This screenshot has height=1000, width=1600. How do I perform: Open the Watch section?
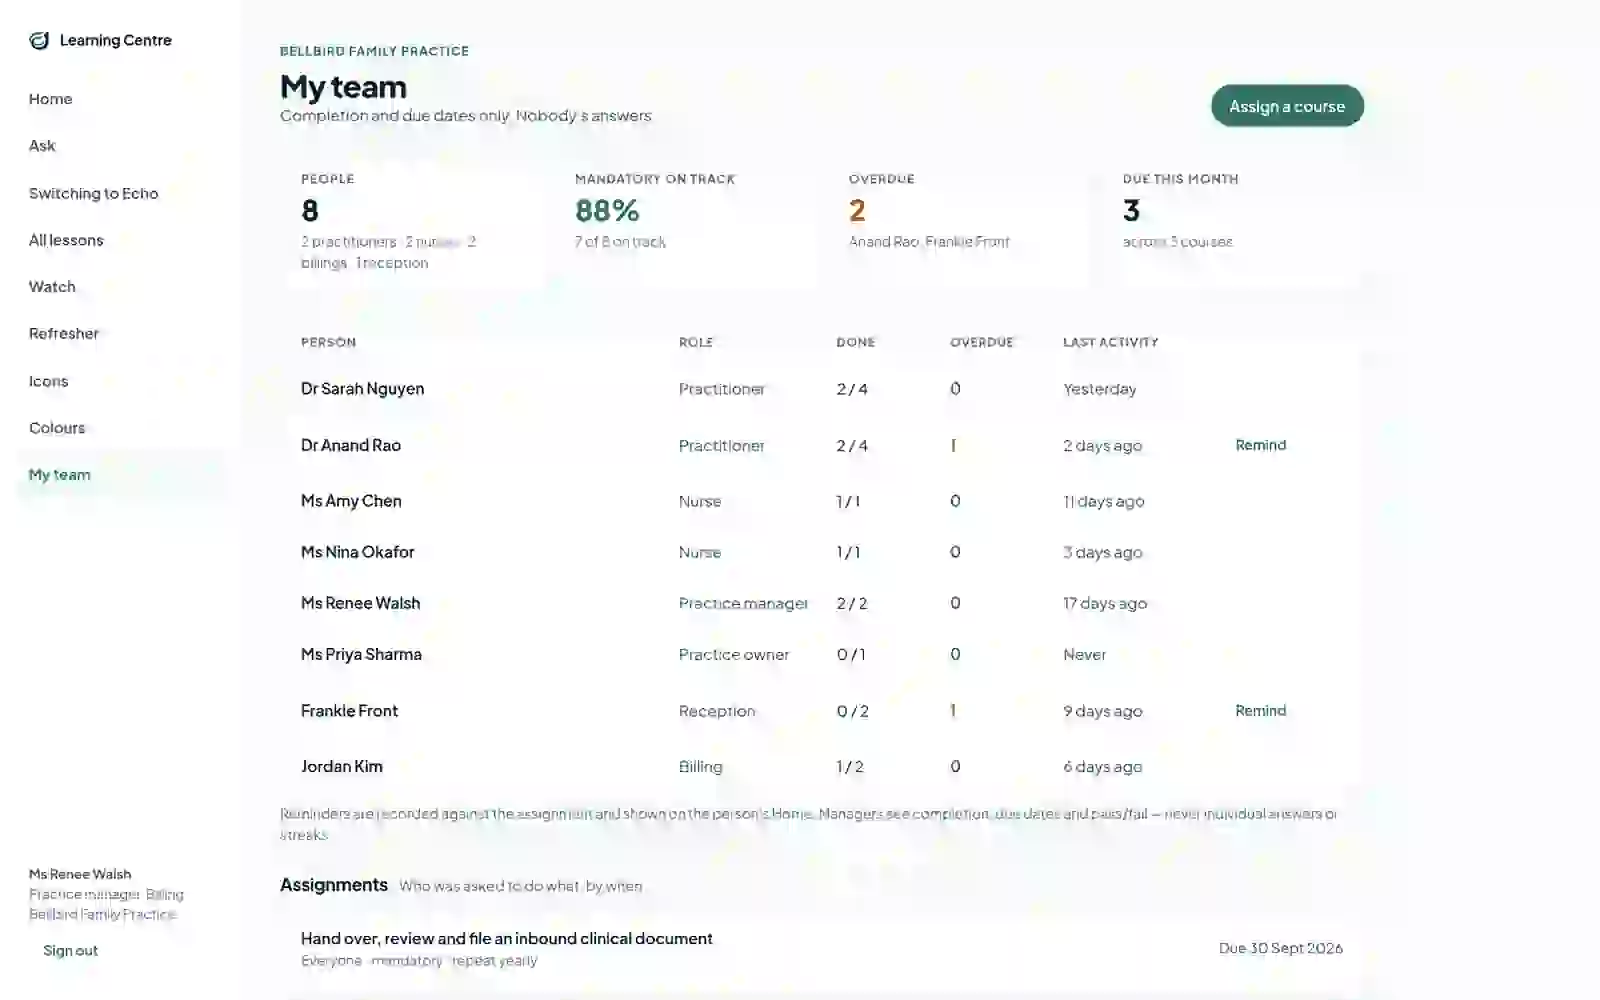[x=52, y=287]
